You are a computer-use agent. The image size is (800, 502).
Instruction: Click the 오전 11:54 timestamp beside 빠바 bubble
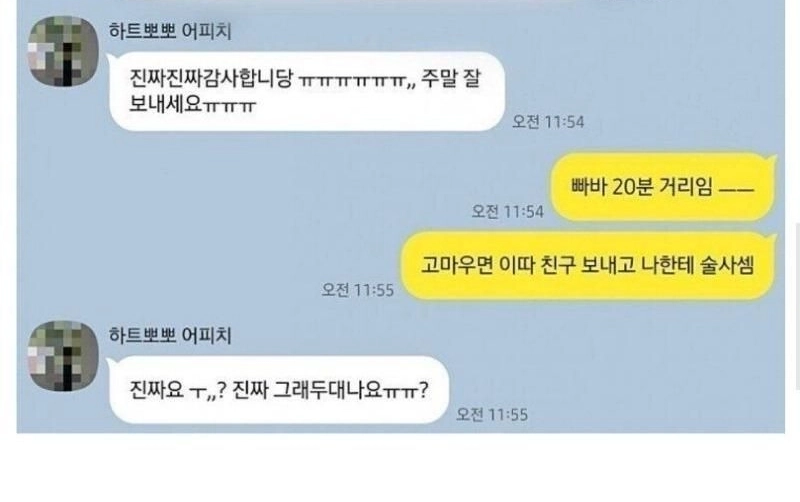508,212
